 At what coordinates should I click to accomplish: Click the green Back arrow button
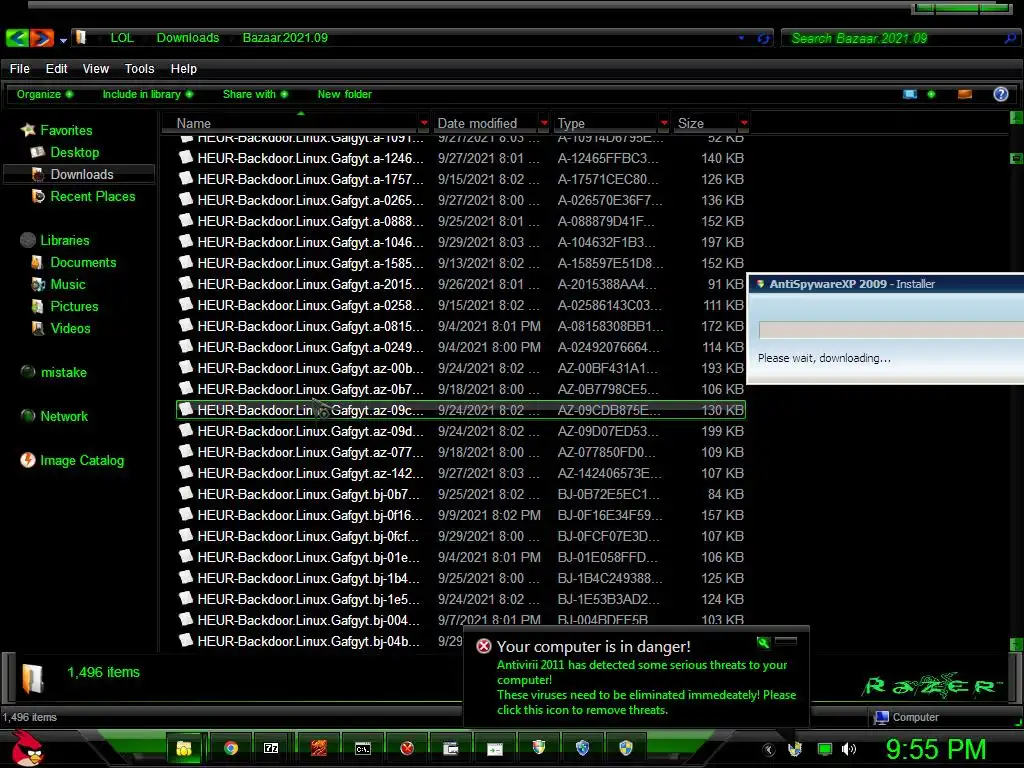pyautogui.click(x=17, y=38)
